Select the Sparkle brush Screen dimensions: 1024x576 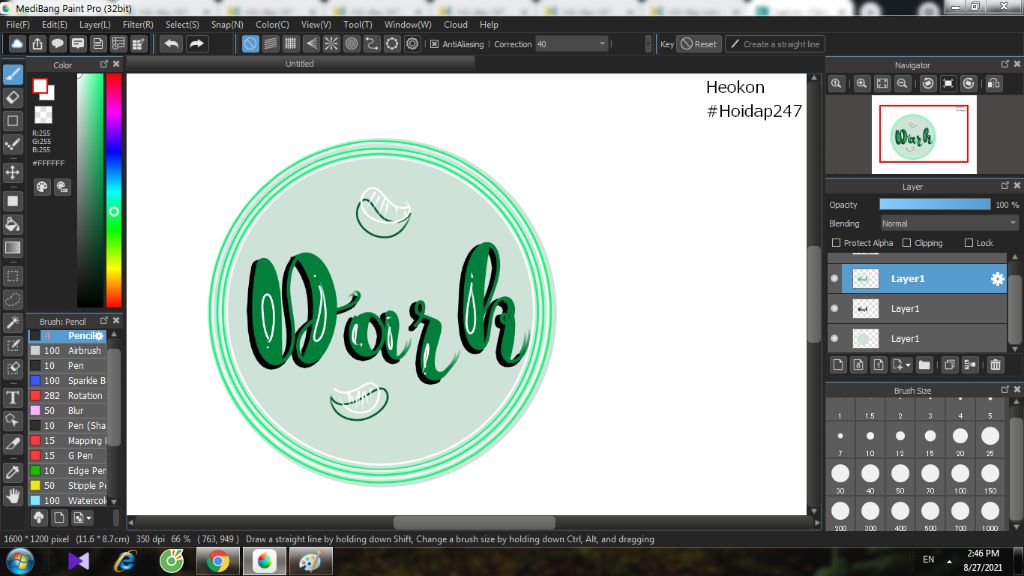pos(67,381)
